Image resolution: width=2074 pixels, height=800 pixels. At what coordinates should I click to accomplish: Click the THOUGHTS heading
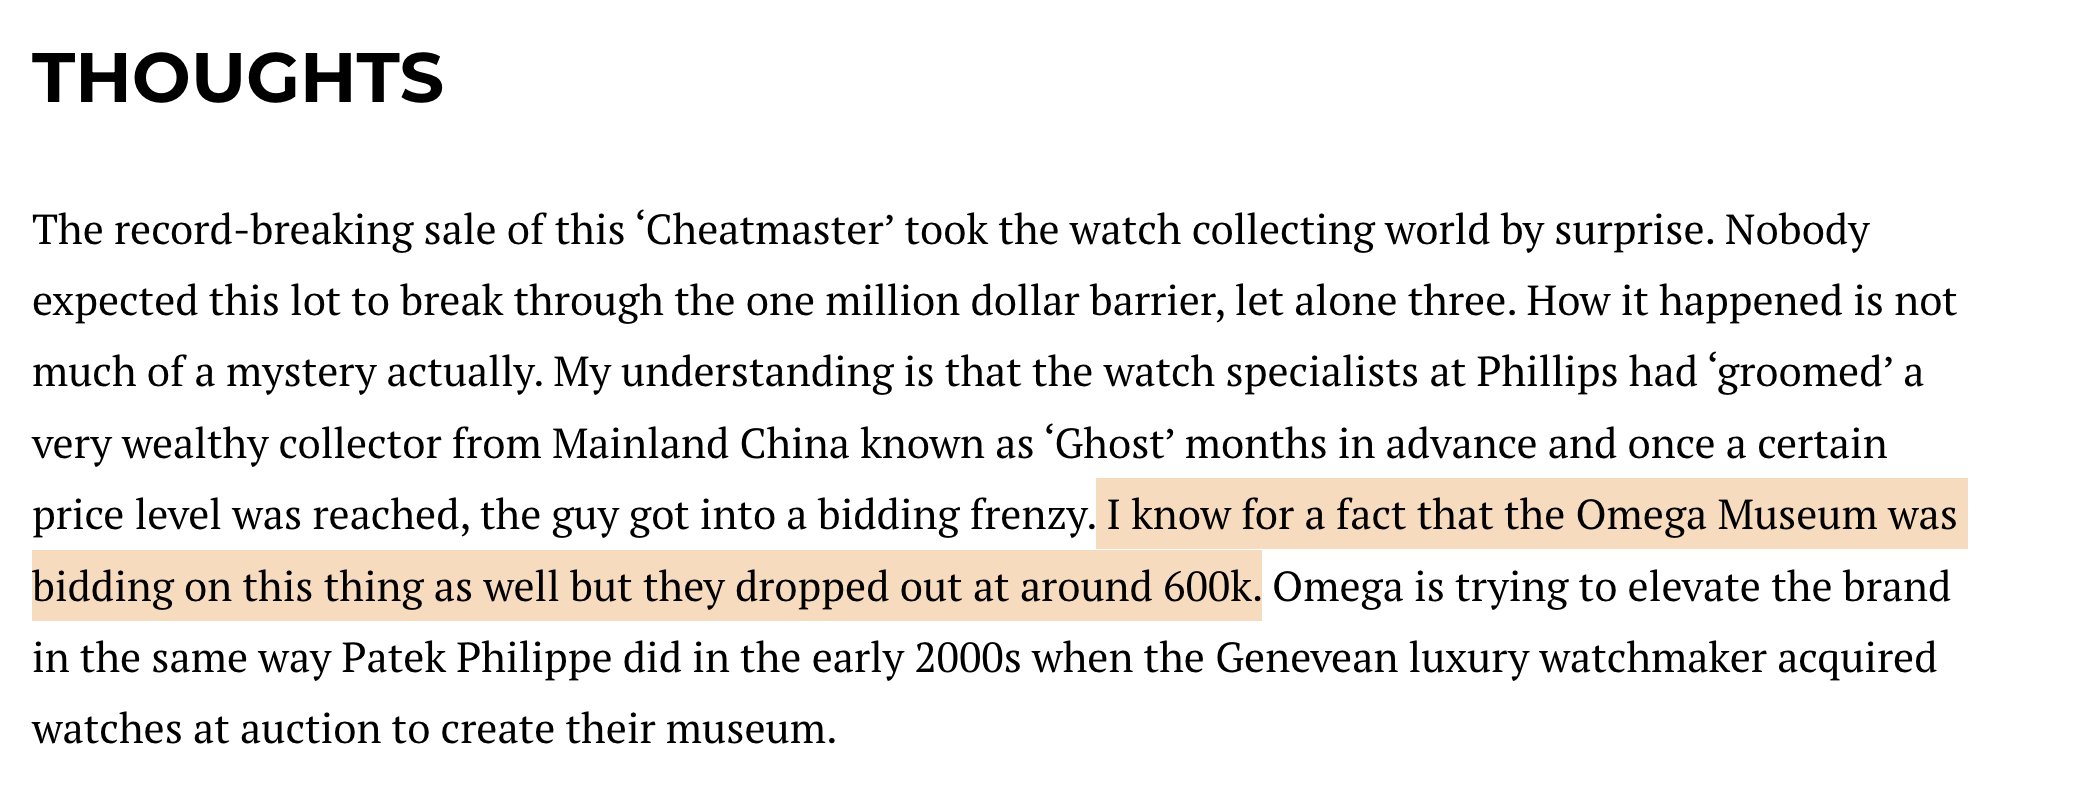238,78
